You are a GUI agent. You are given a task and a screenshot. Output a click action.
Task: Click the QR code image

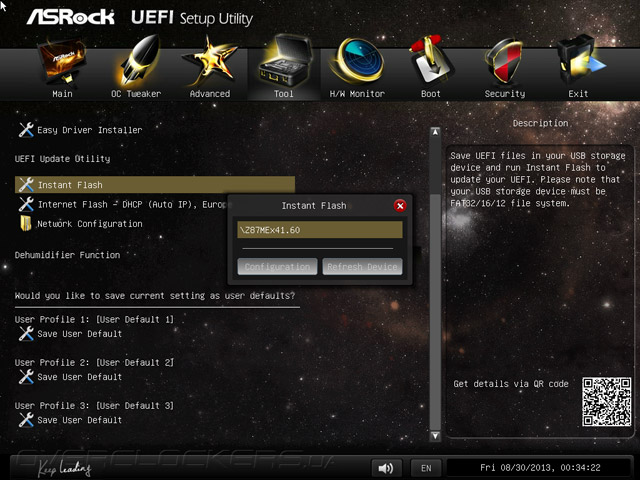click(607, 402)
